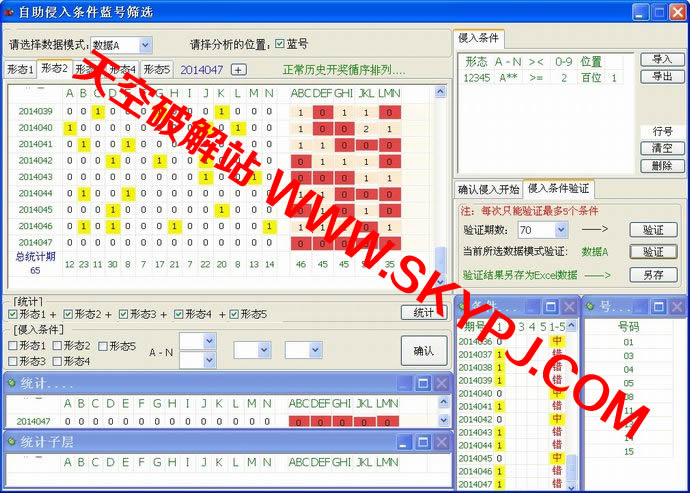690x493 pixels.
Task: Close the 号 number list sub-window
Action: (x=675, y=306)
